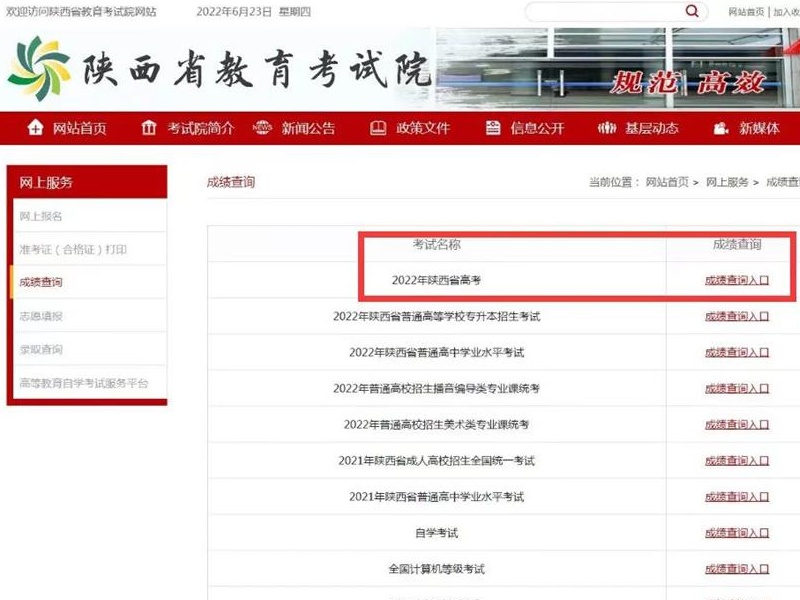The width and height of the screenshot is (800, 600).
Task: Click the magnifier search icon
Action: (692, 11)
